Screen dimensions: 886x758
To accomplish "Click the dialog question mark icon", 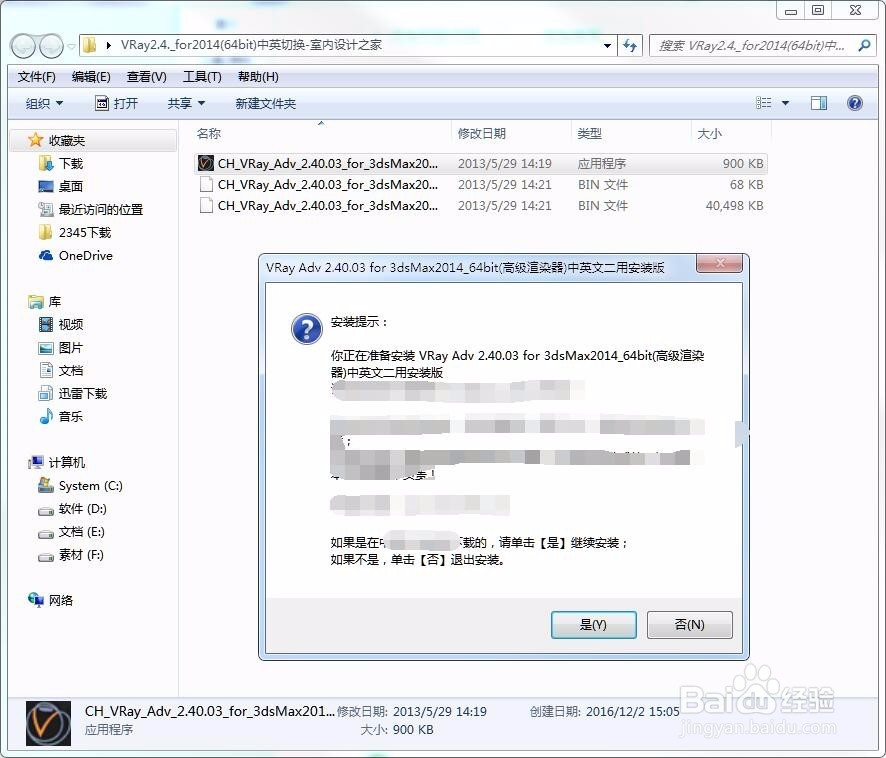I will [x=307, y=329].
